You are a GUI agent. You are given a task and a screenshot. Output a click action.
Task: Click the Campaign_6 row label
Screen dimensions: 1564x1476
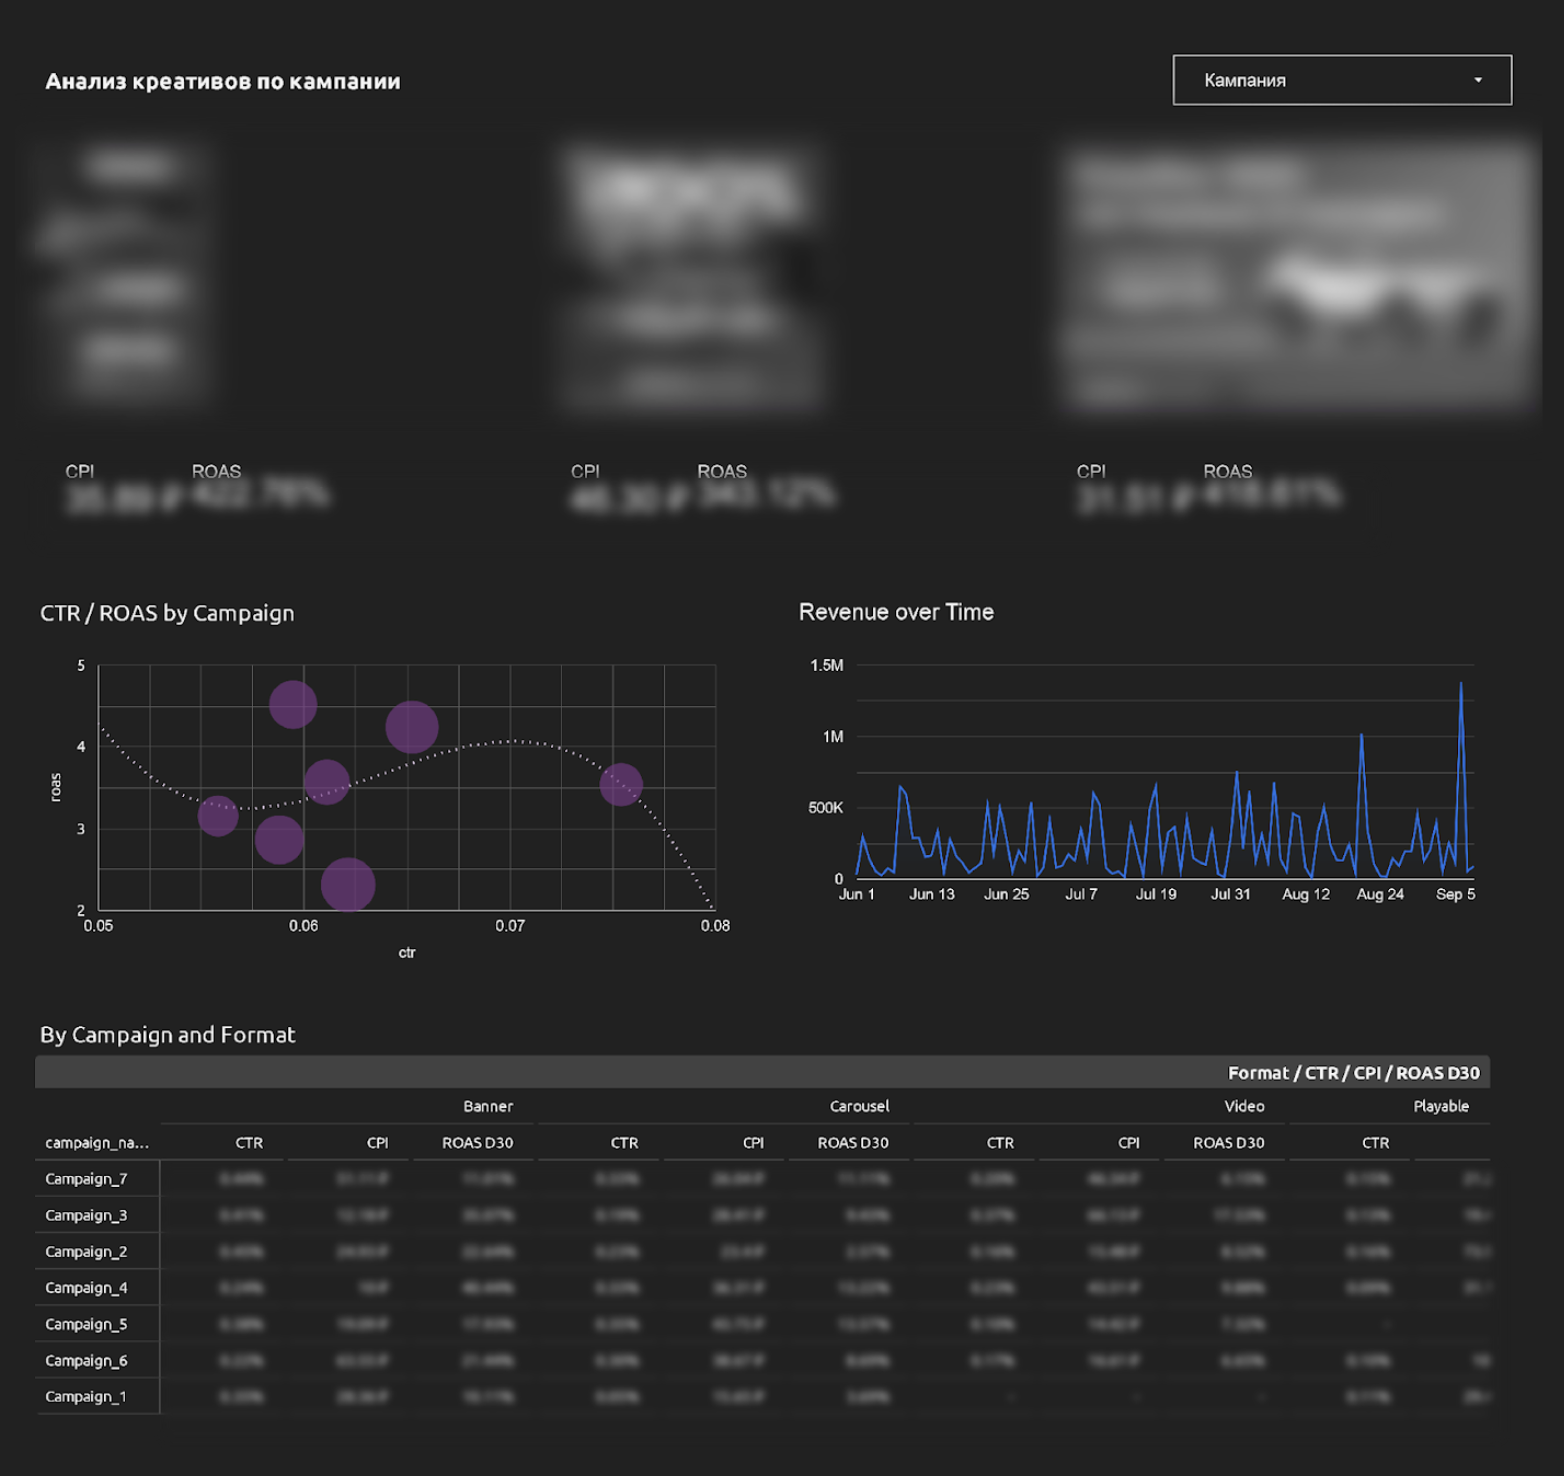coord(86,1361)
